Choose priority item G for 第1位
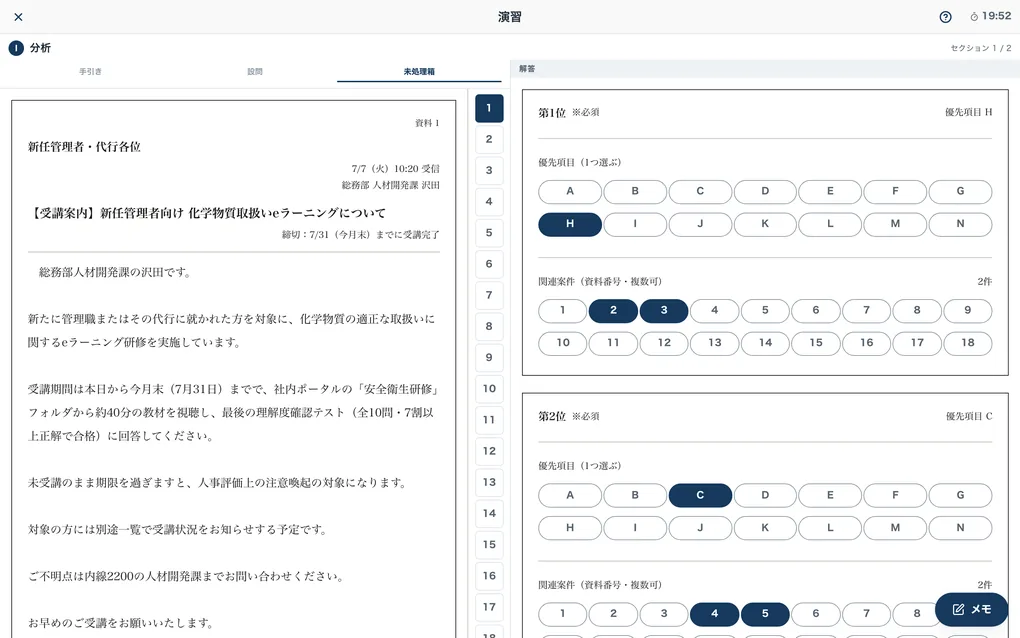This screenshot has width=1020, height=638. [960, 192]
